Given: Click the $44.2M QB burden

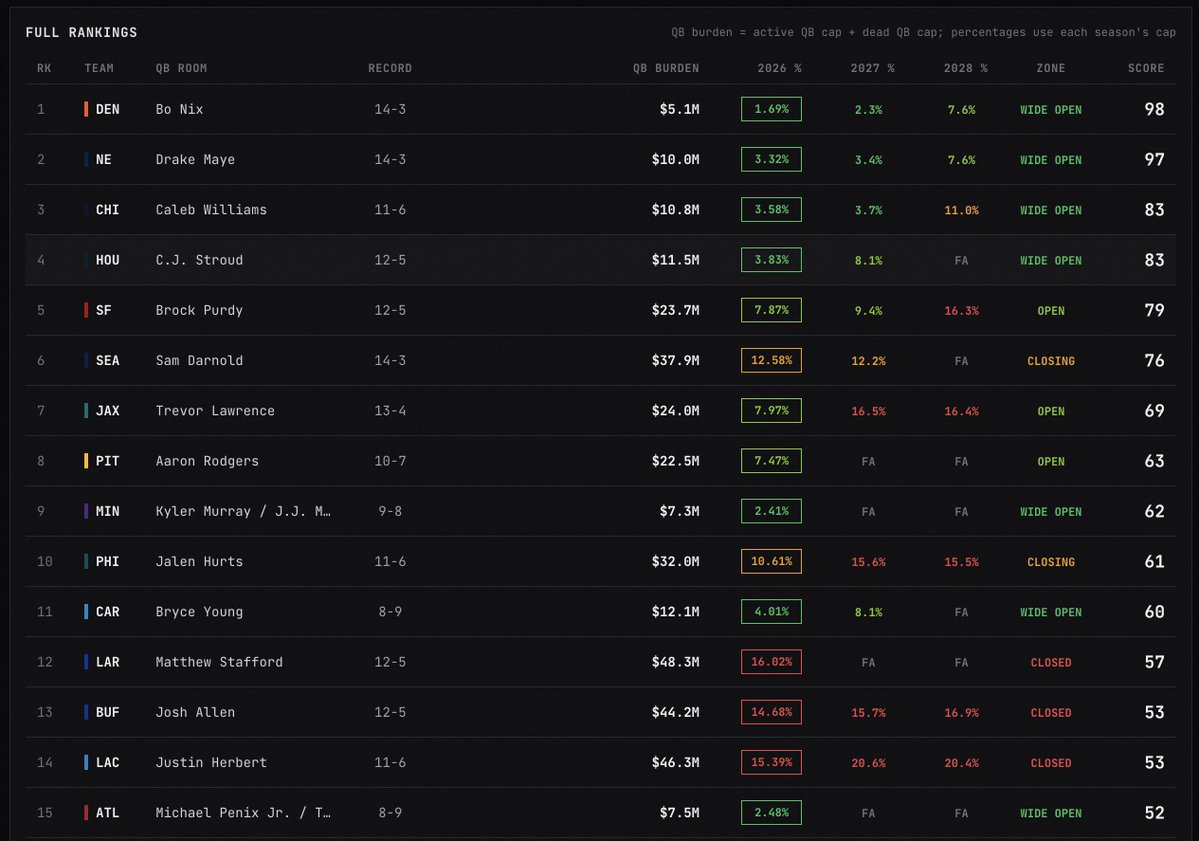Looking at the screenshot, I should (675, 713).
